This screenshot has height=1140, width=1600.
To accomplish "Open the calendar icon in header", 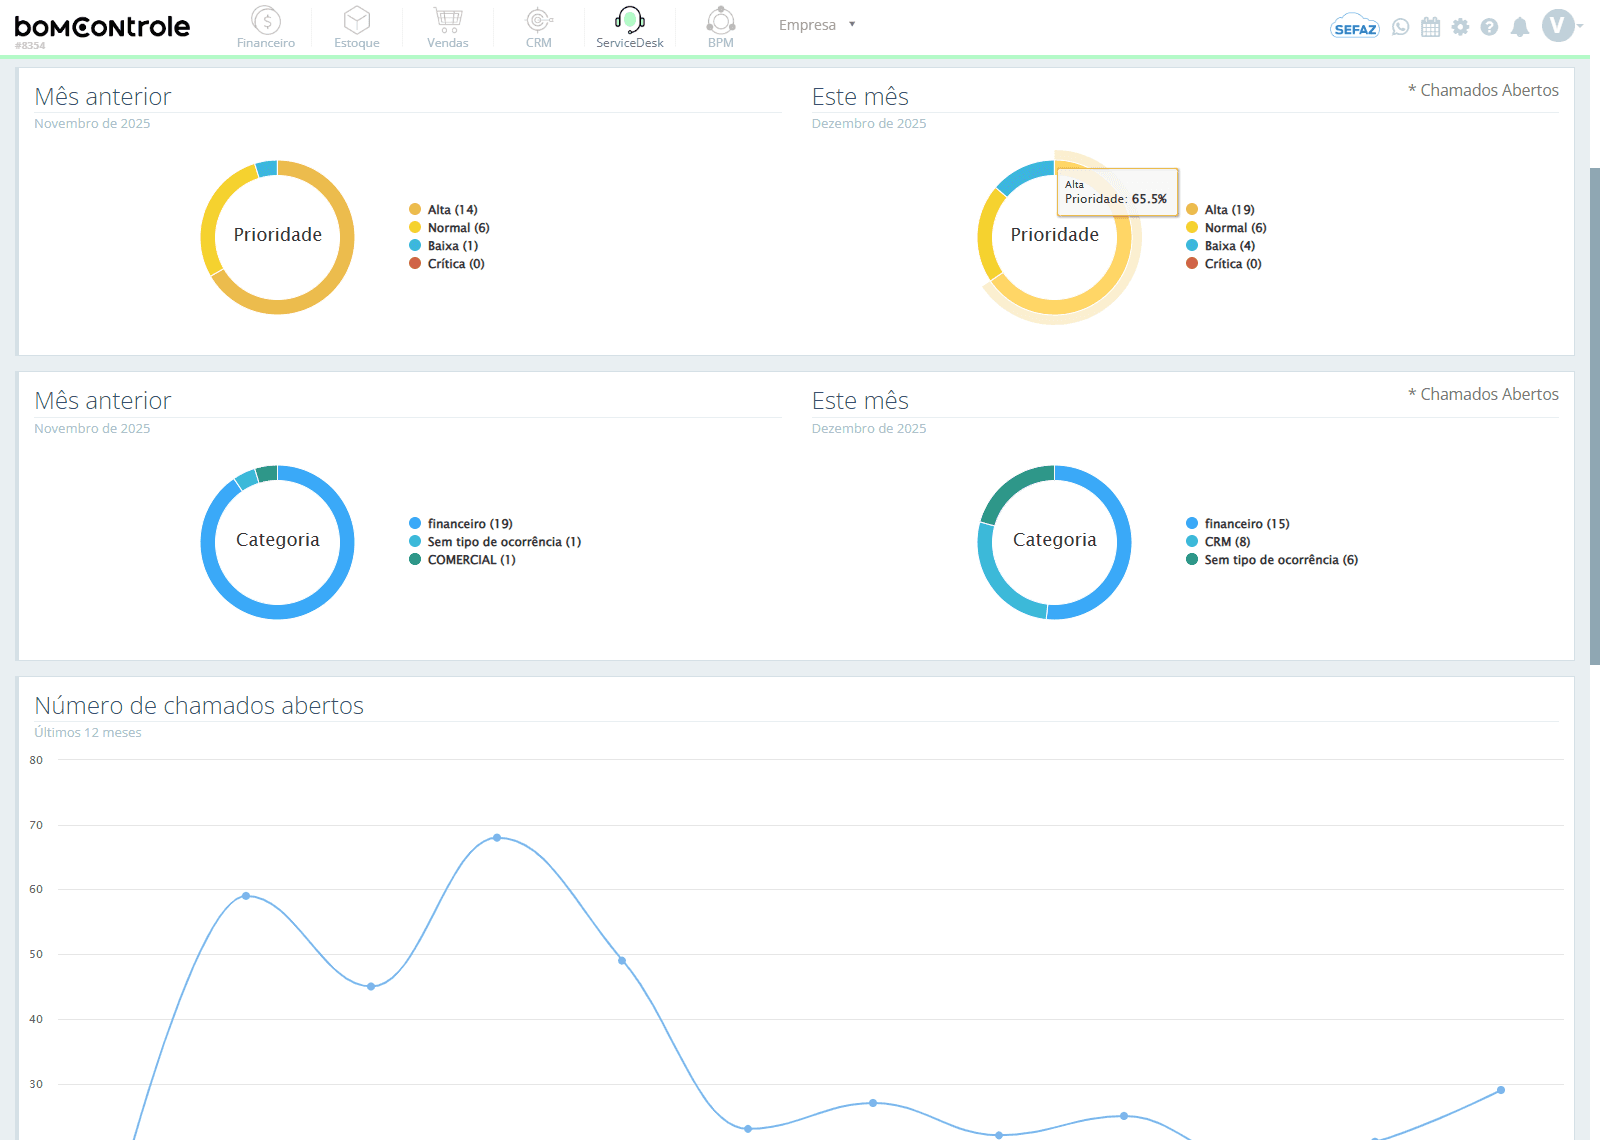I will [1431, 27].
